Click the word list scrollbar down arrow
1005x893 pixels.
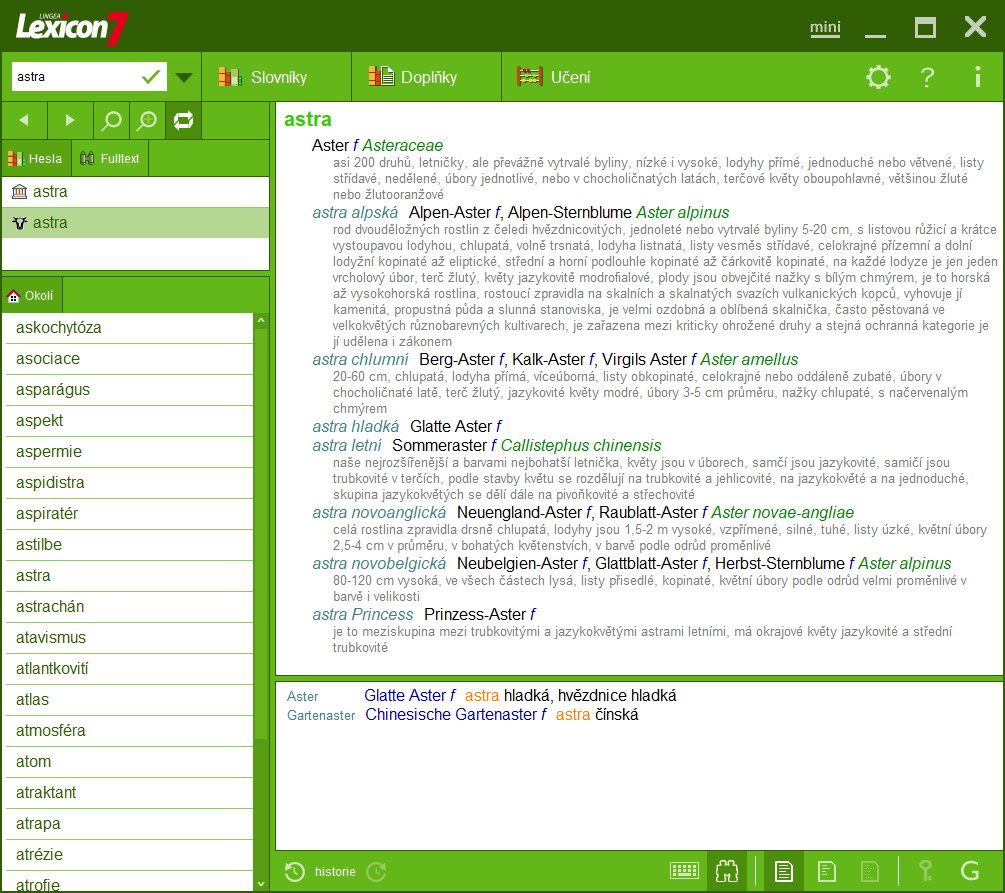click(261, 883)
